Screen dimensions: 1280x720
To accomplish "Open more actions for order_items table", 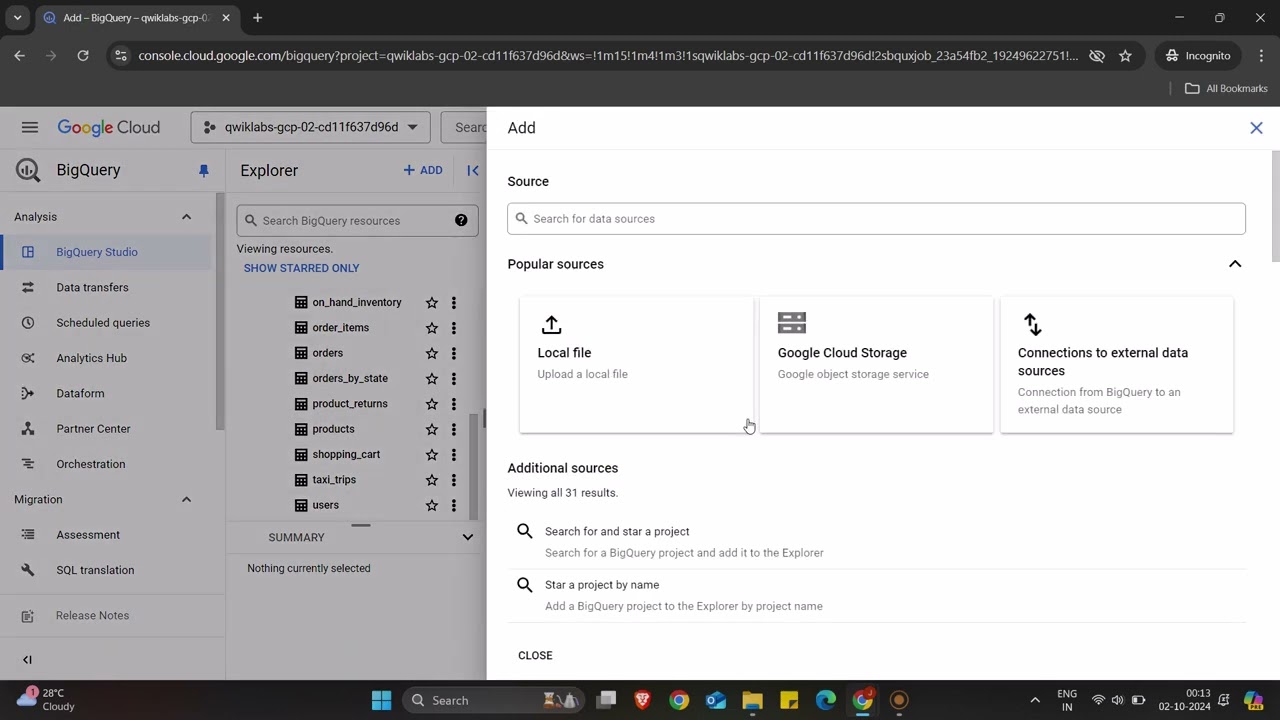I will click(x=453, y=328).
